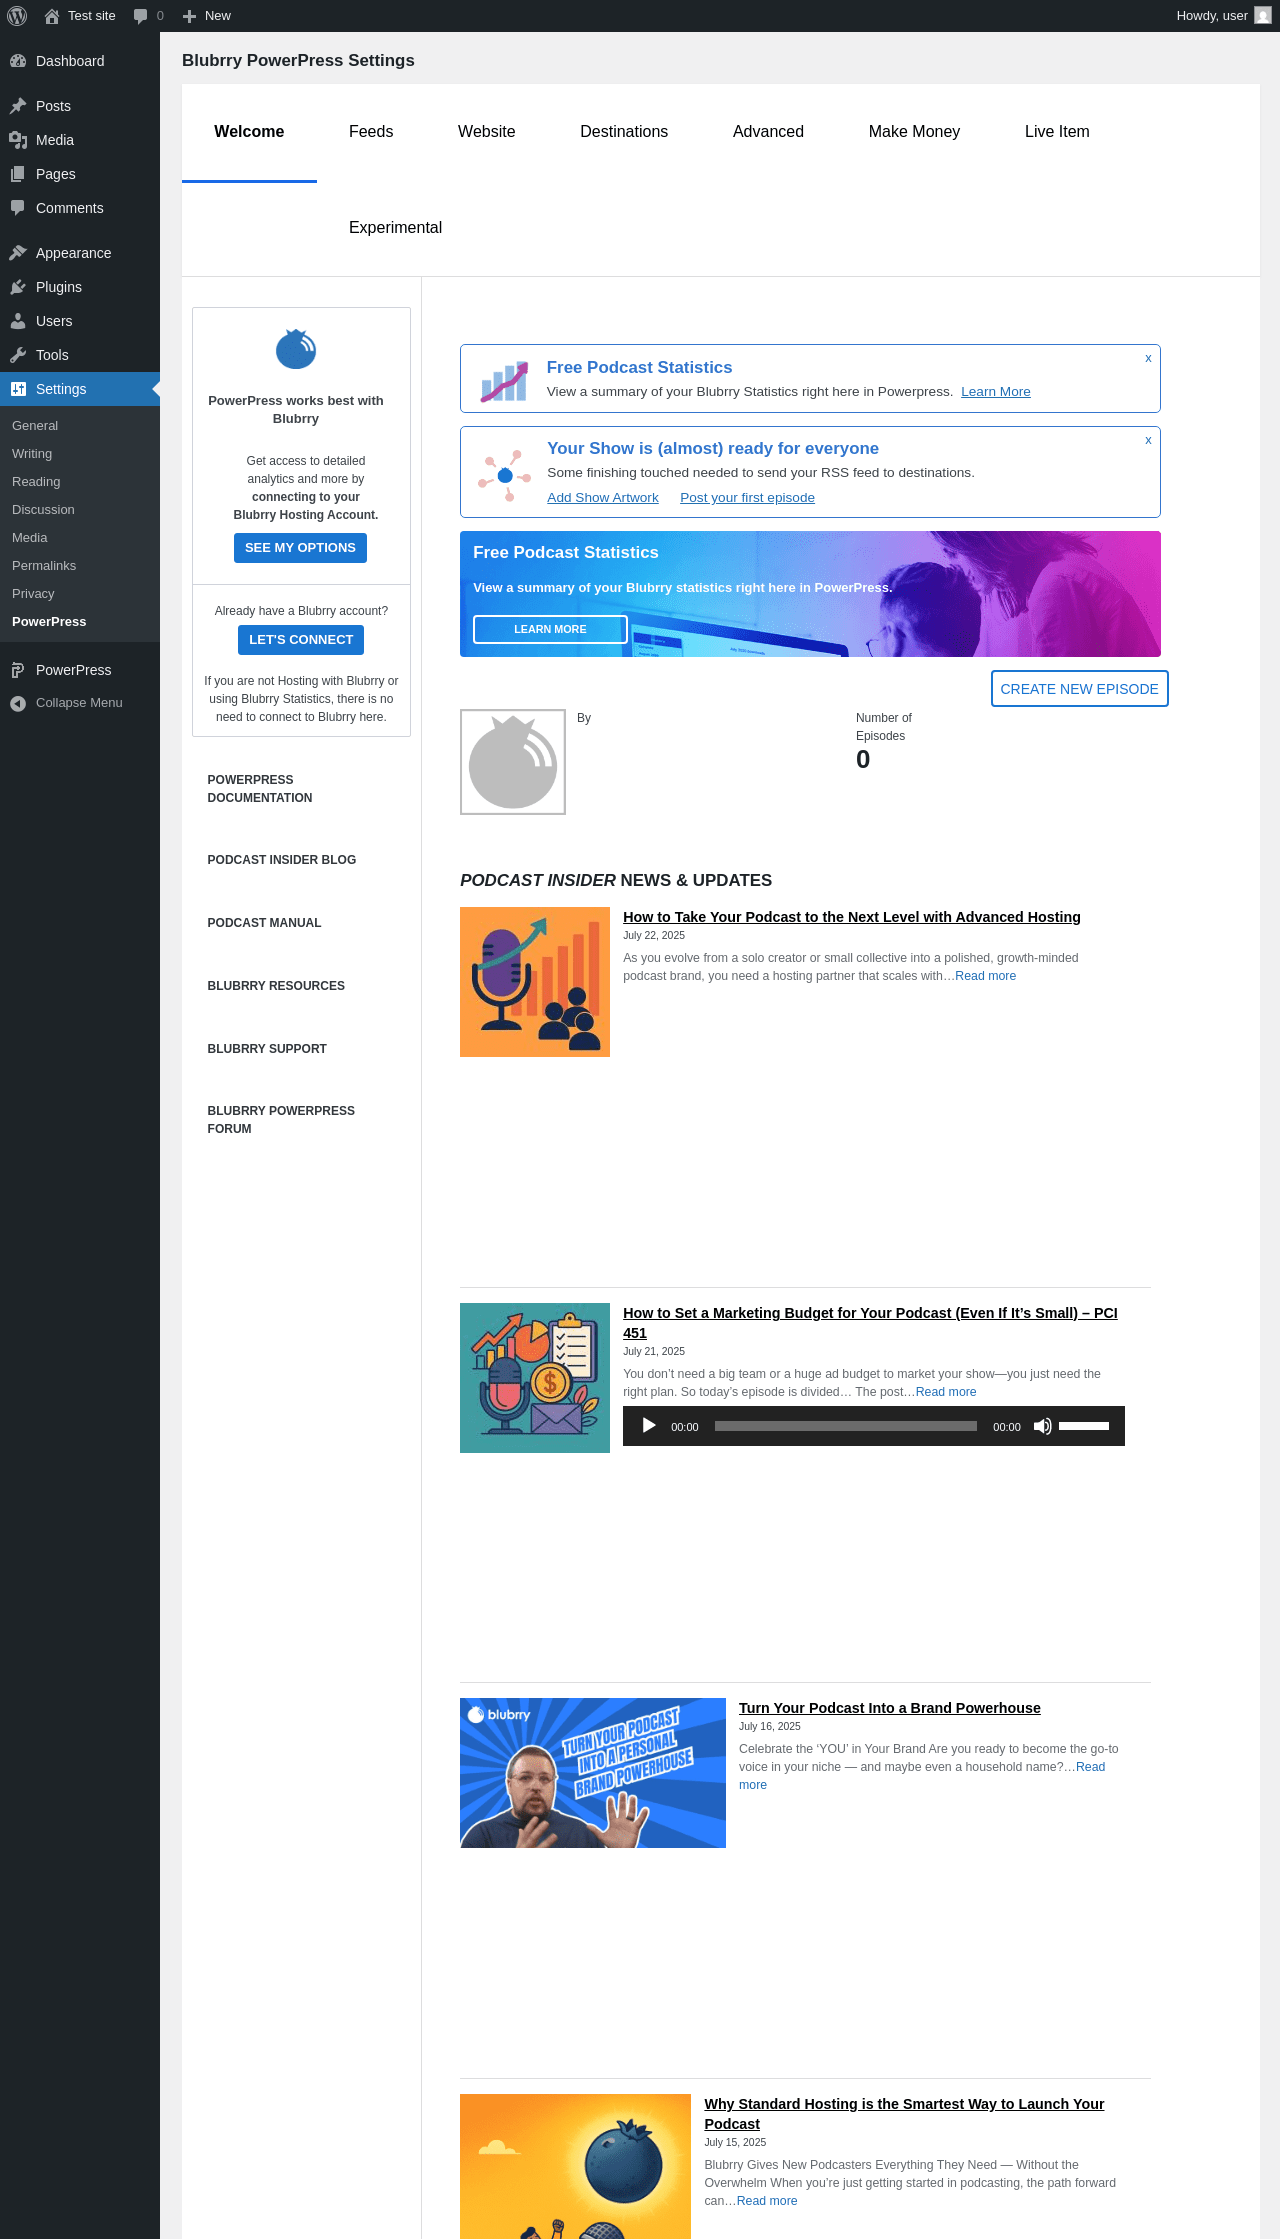Image resolution: width=1280 pixels, height=2239 pixels.
Task: Open General settings submenu
Action: 35,426
